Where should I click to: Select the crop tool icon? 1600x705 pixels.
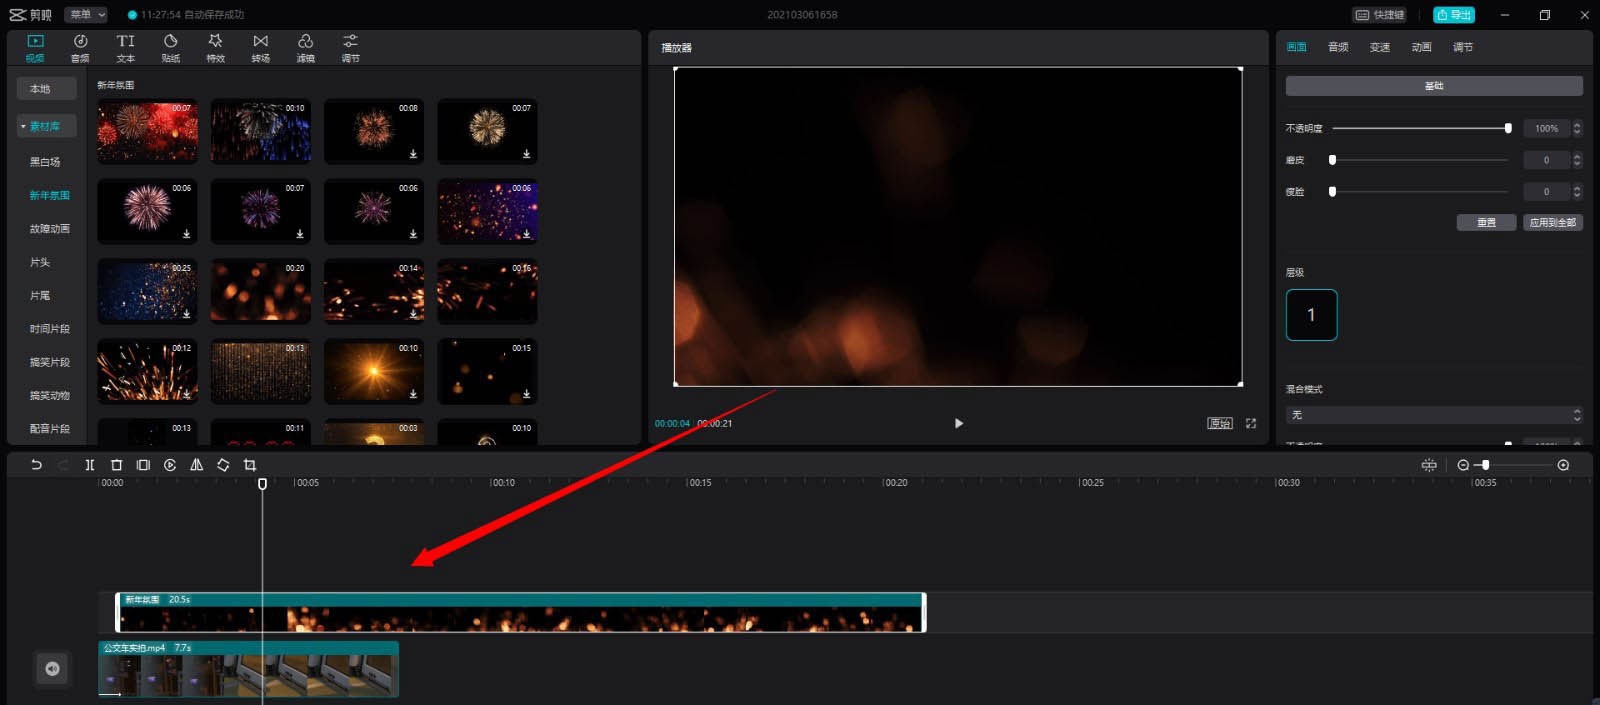250,465
